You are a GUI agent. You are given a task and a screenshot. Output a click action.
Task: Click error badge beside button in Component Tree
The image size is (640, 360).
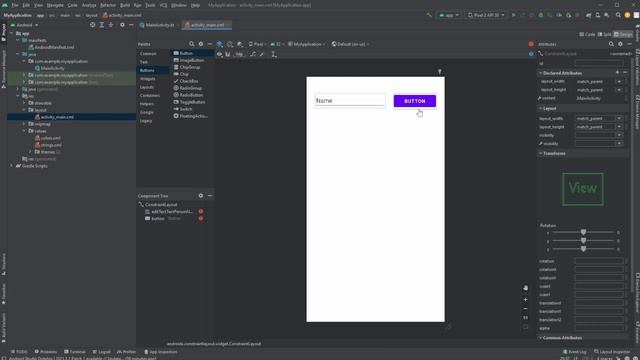coord(201,218)
